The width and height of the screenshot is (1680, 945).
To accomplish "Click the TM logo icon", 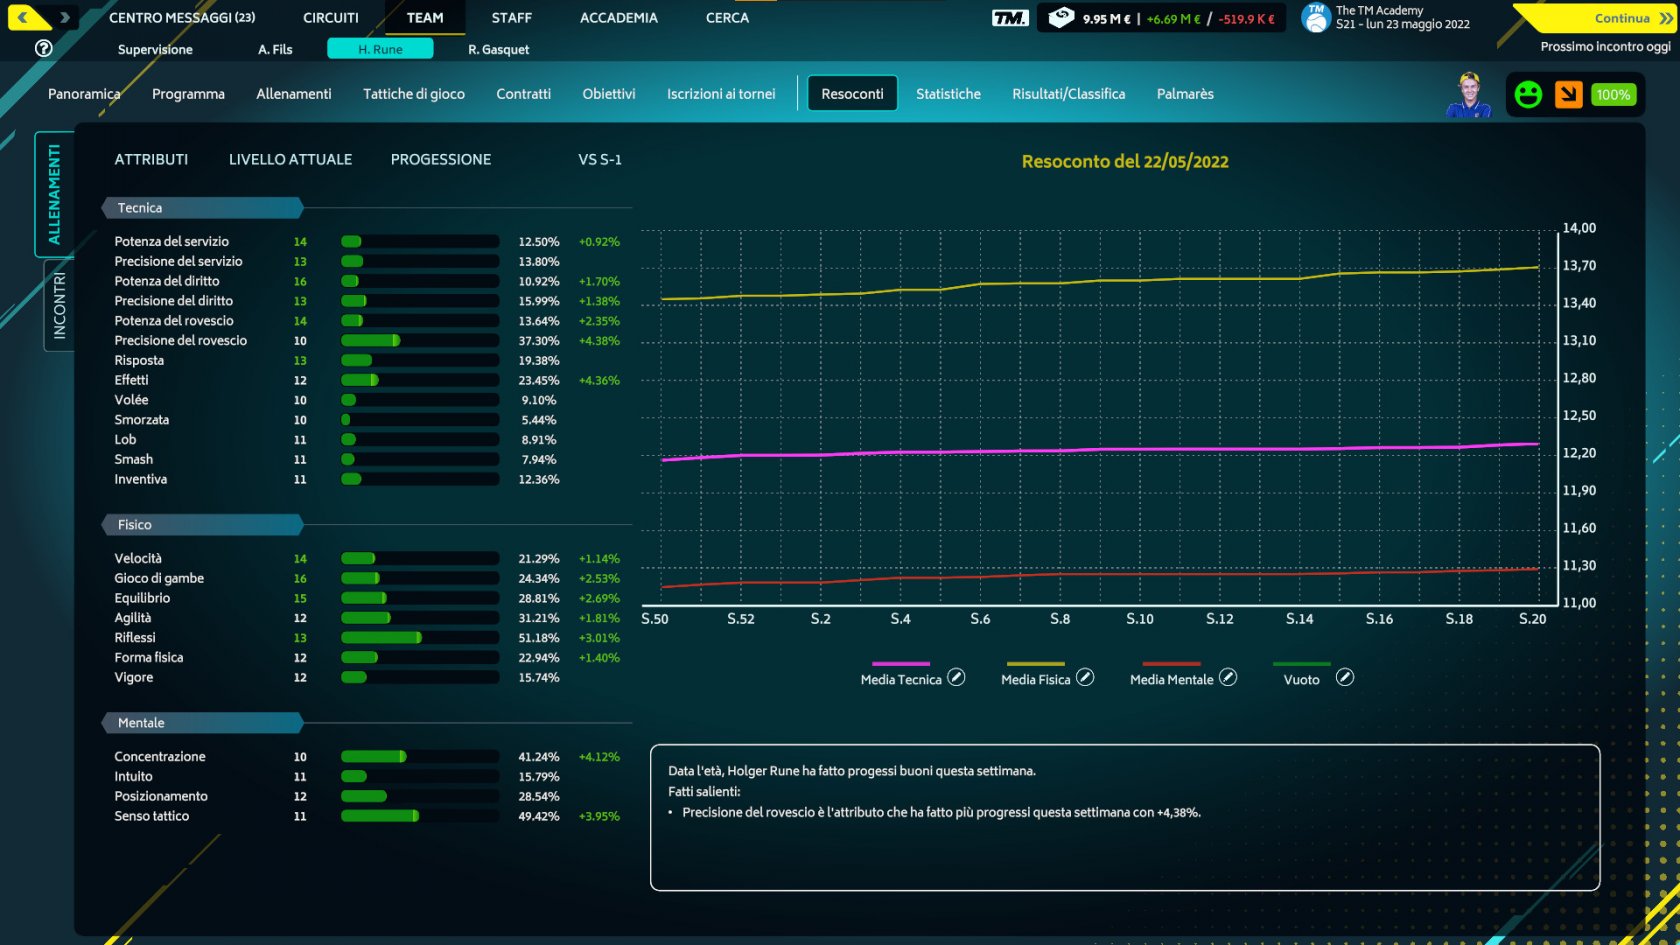I will [x=1009, y=18].
